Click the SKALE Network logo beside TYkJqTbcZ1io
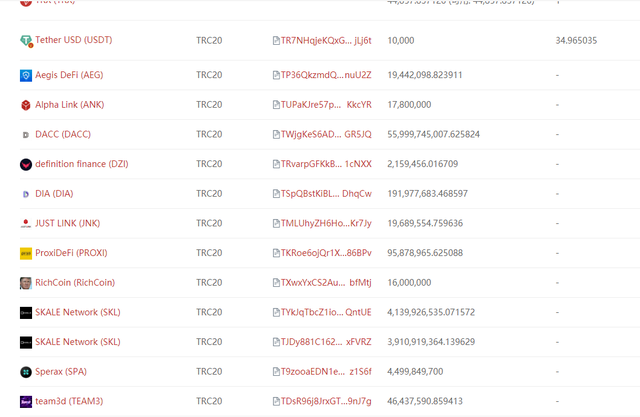This screenshot has height=417, width=640. click(26, 313)
